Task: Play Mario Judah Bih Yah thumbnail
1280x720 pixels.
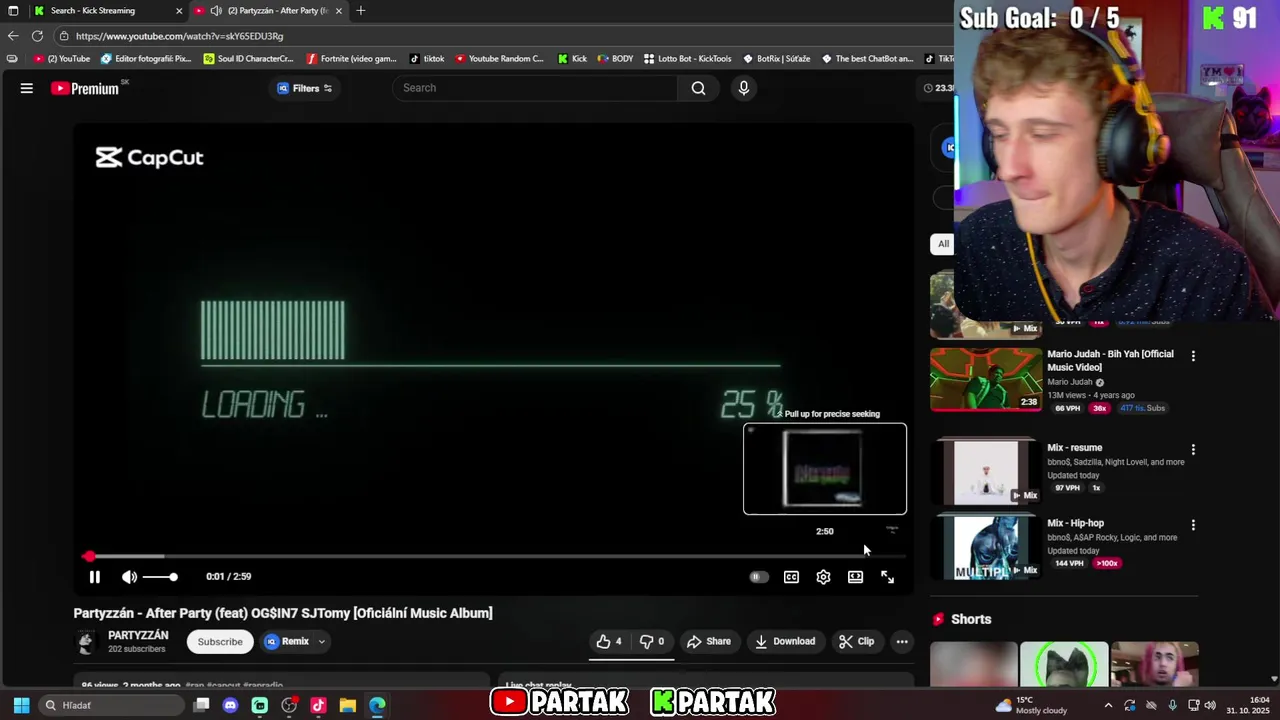Action: (986, 379)
